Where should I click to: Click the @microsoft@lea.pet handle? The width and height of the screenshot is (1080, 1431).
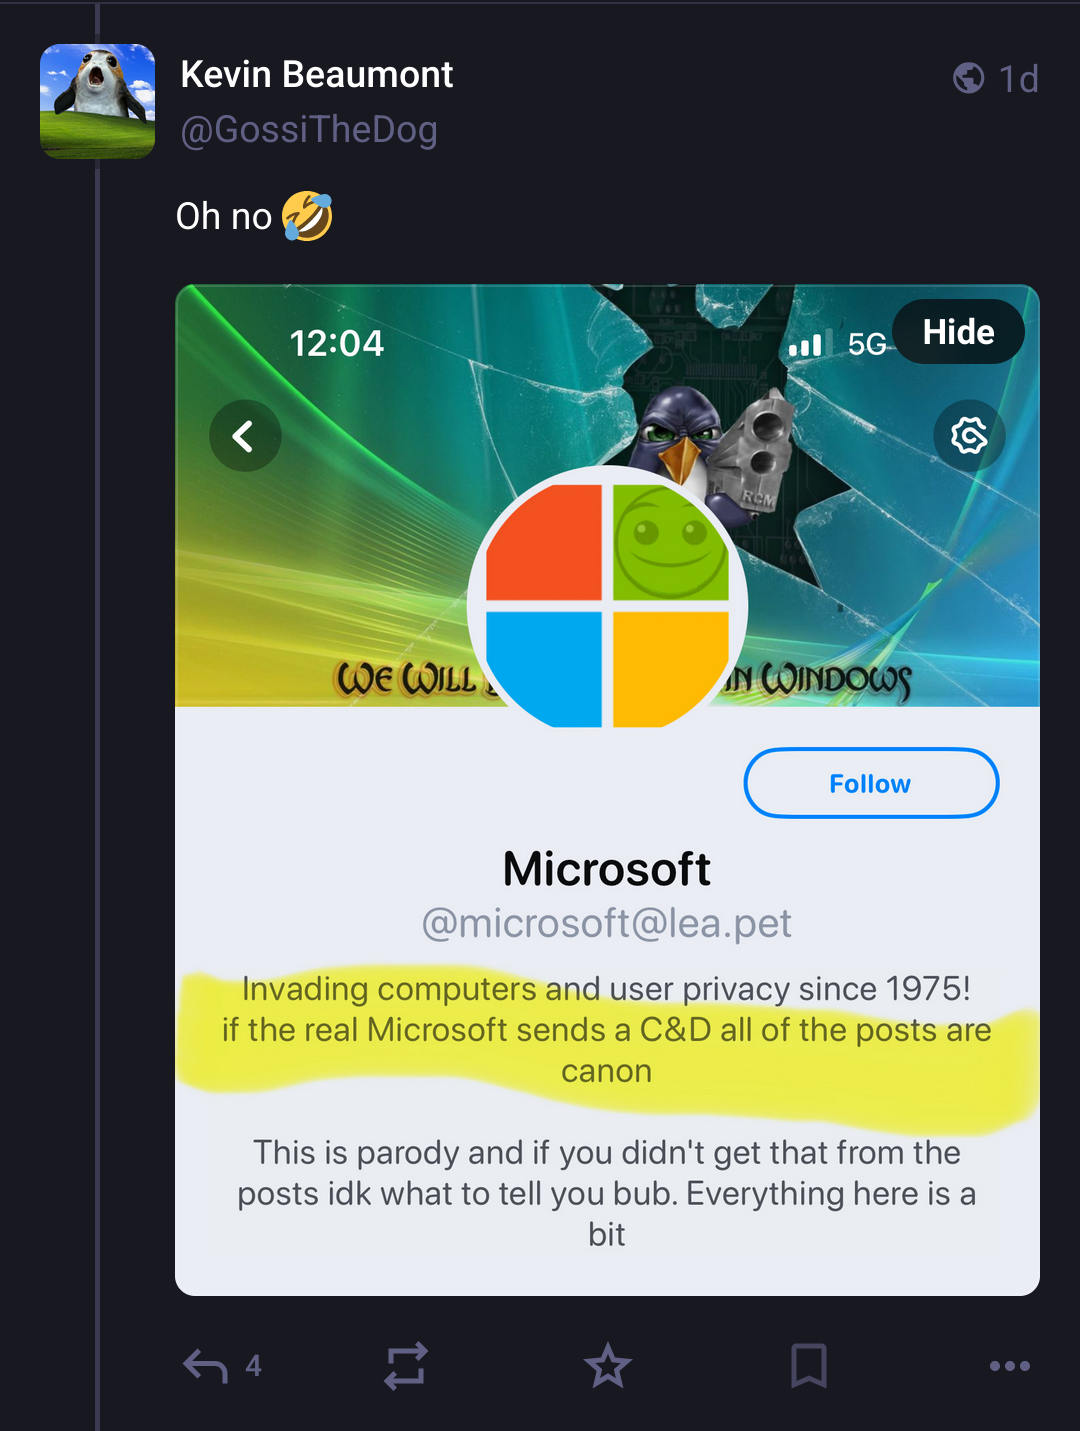point(607,923)
